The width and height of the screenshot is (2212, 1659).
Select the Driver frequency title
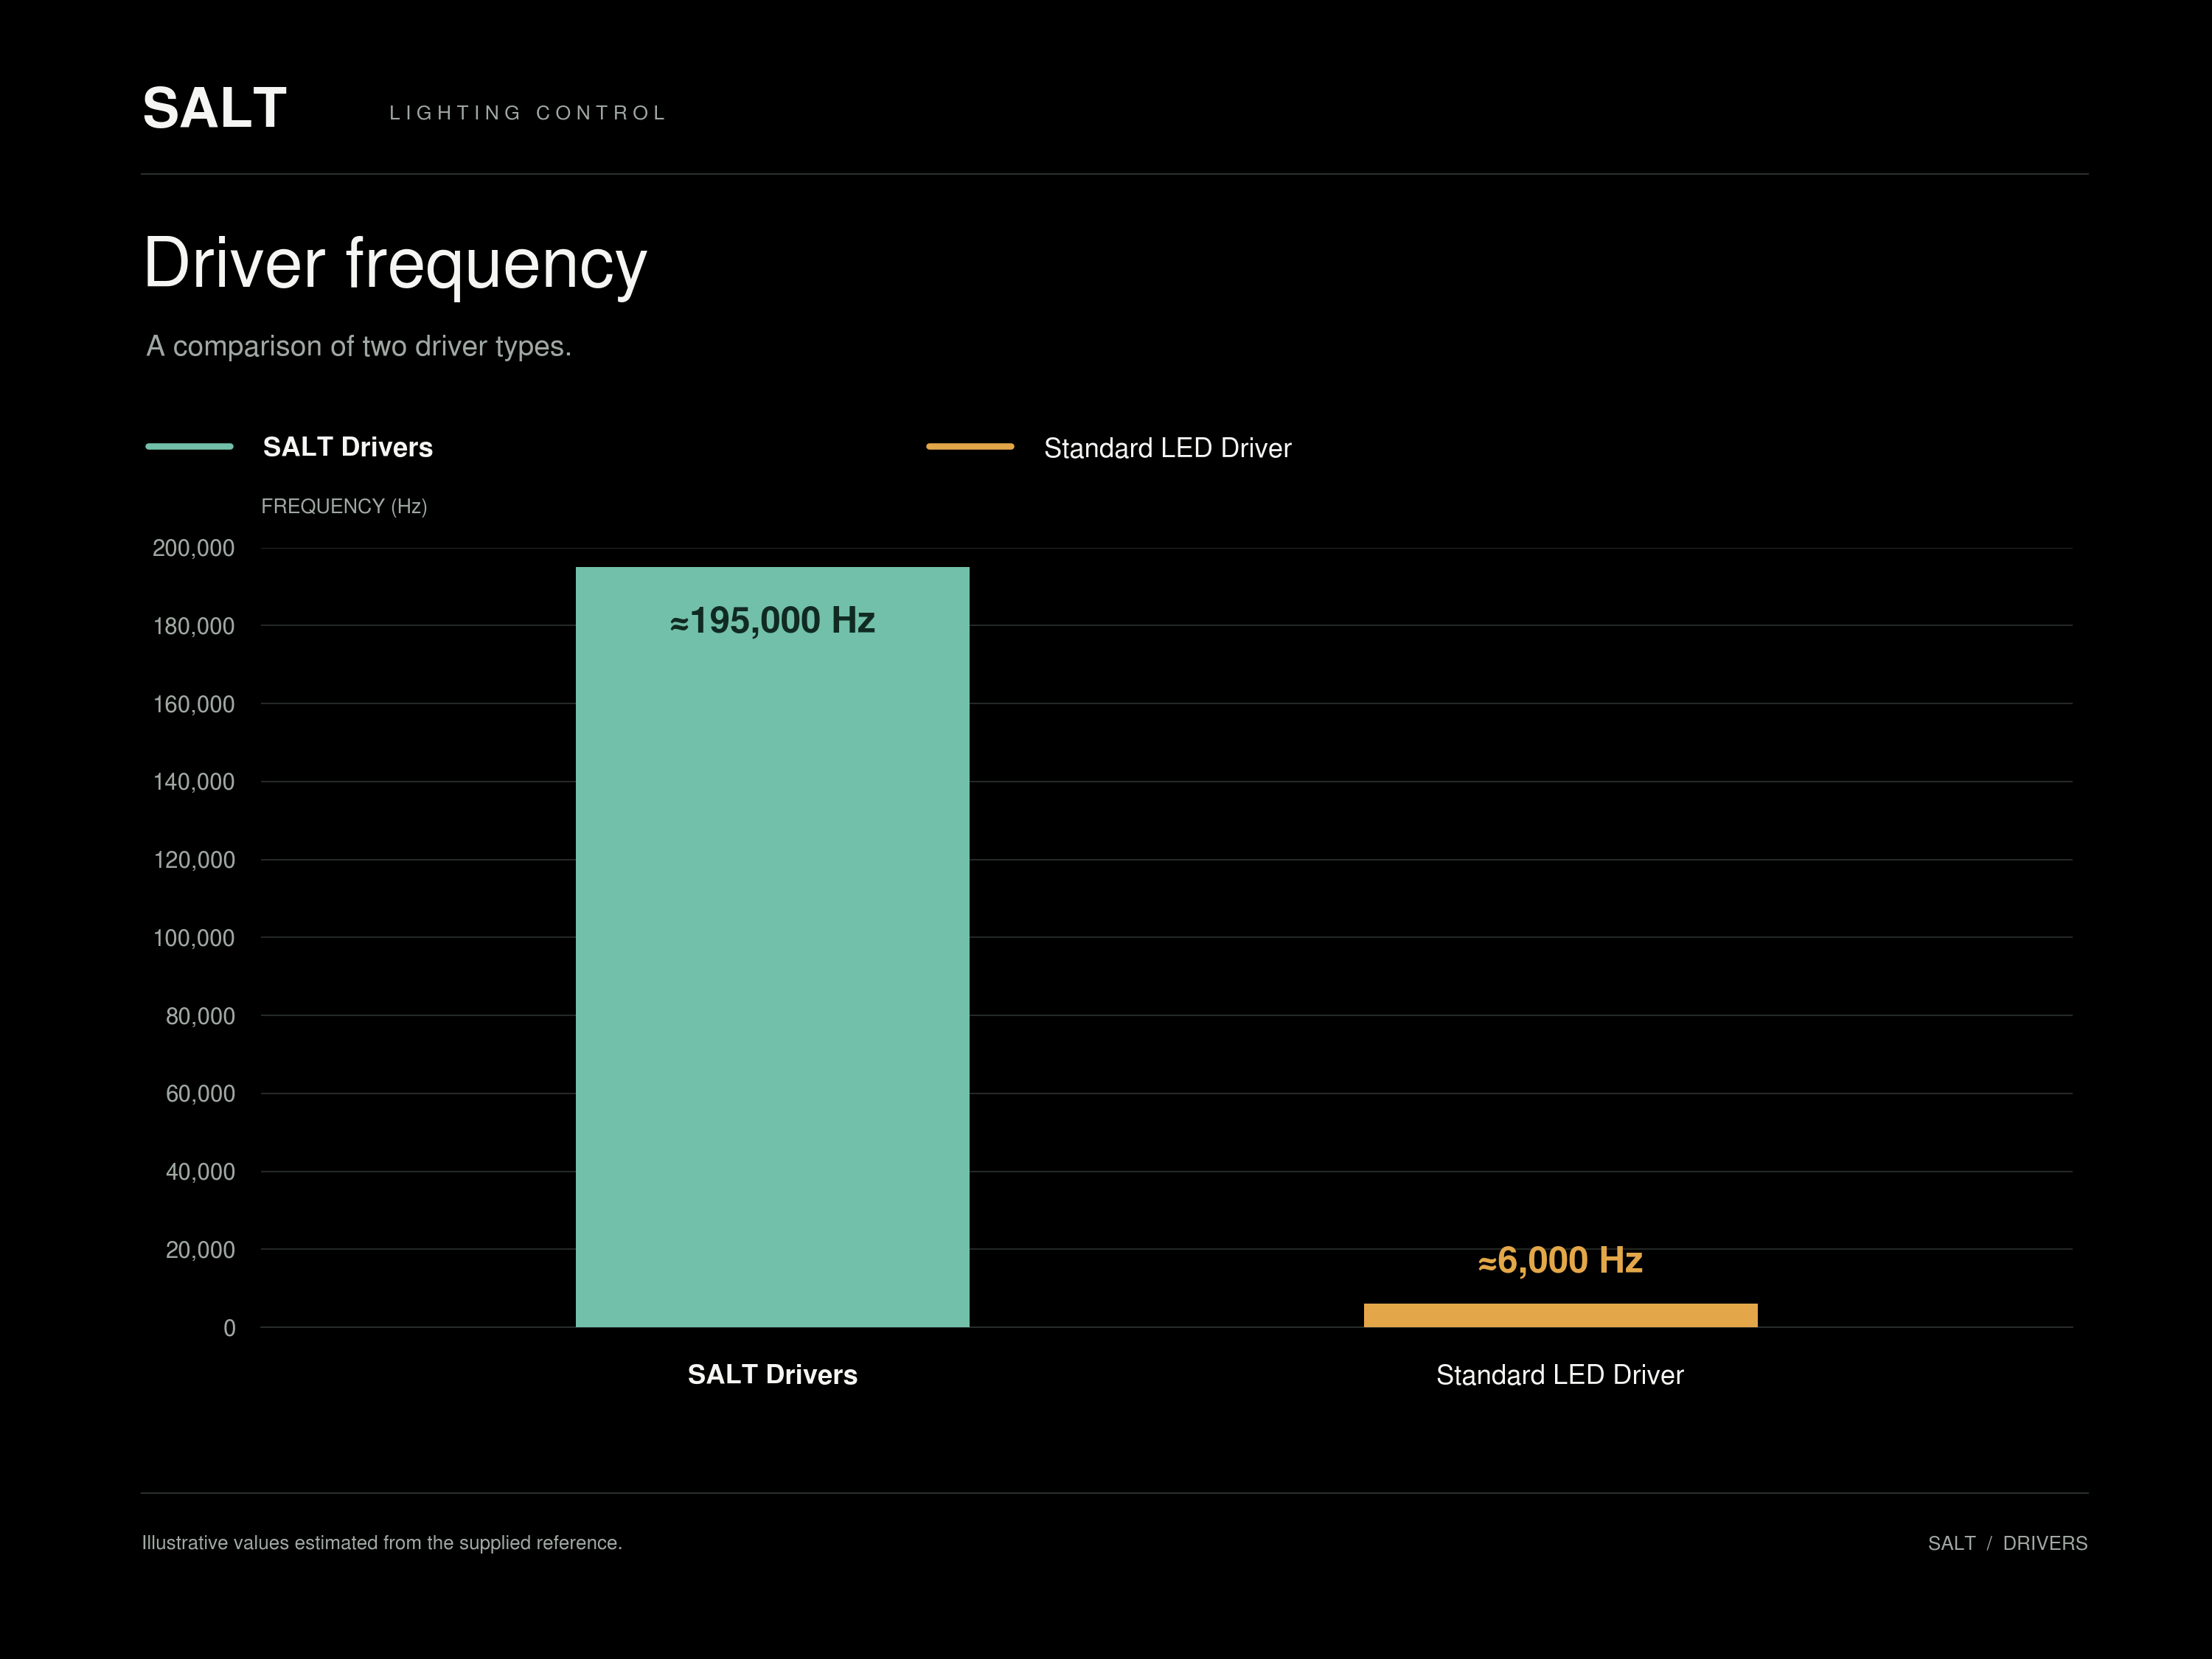[x=395, y=264]
